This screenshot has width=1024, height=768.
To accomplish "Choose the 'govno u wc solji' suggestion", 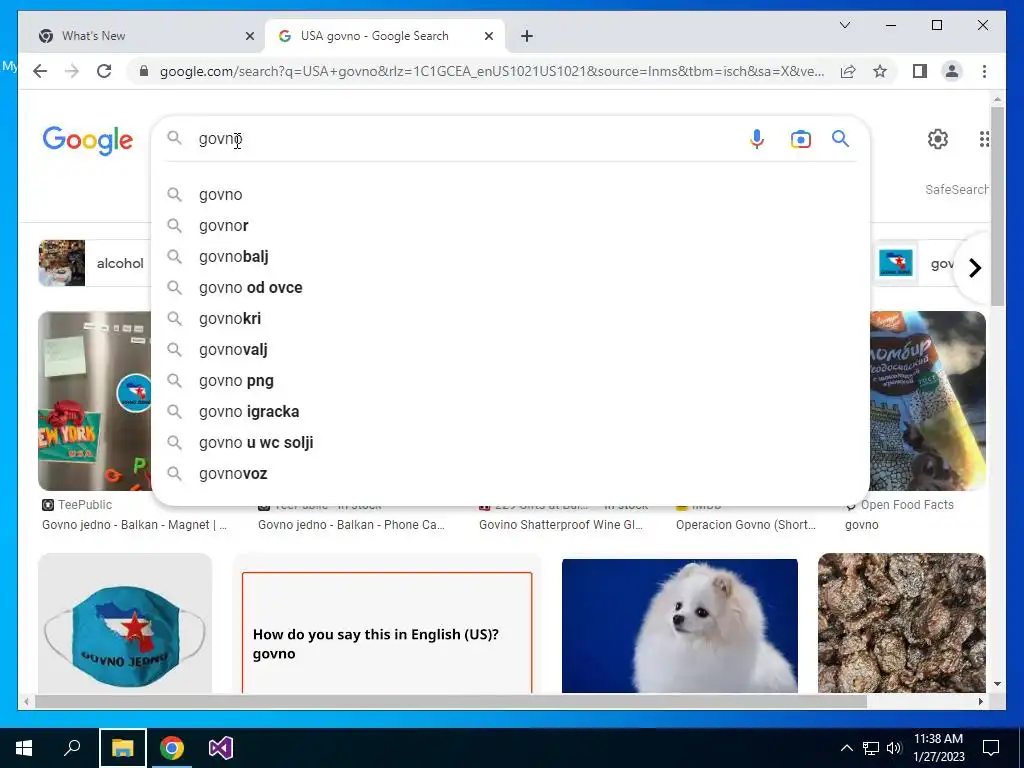I will point(510,443).
